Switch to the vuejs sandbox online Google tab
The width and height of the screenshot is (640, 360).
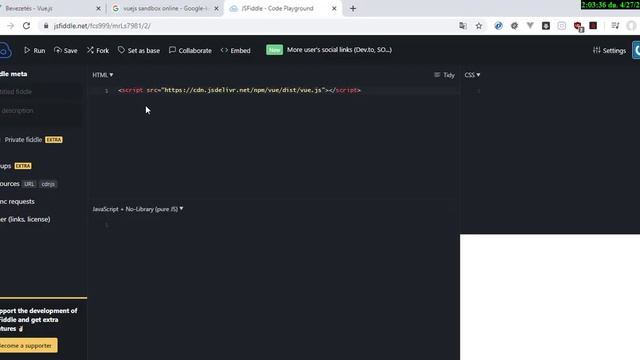[165, 8]
